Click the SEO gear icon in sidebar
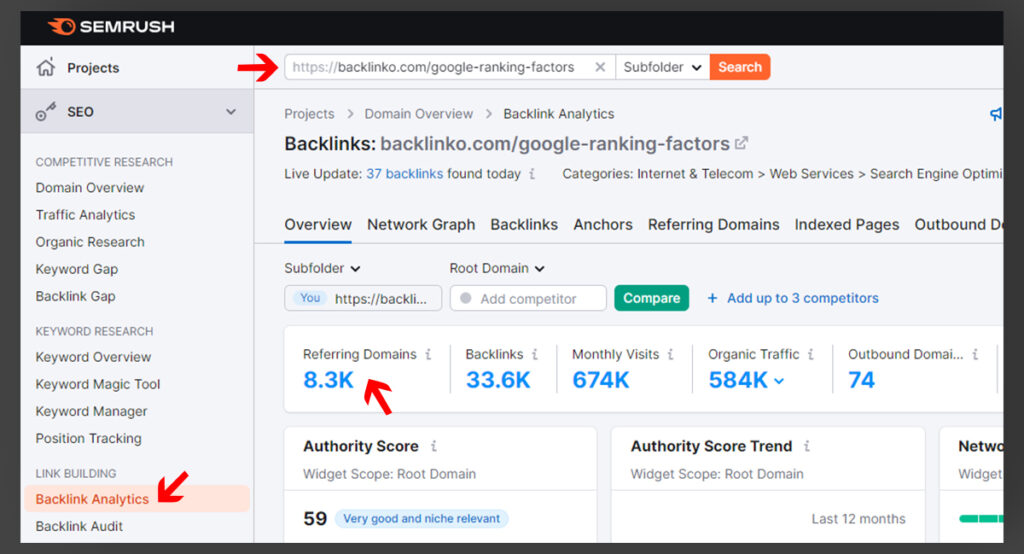Screen dimensions: 1024x554 (x=45, y=112)
